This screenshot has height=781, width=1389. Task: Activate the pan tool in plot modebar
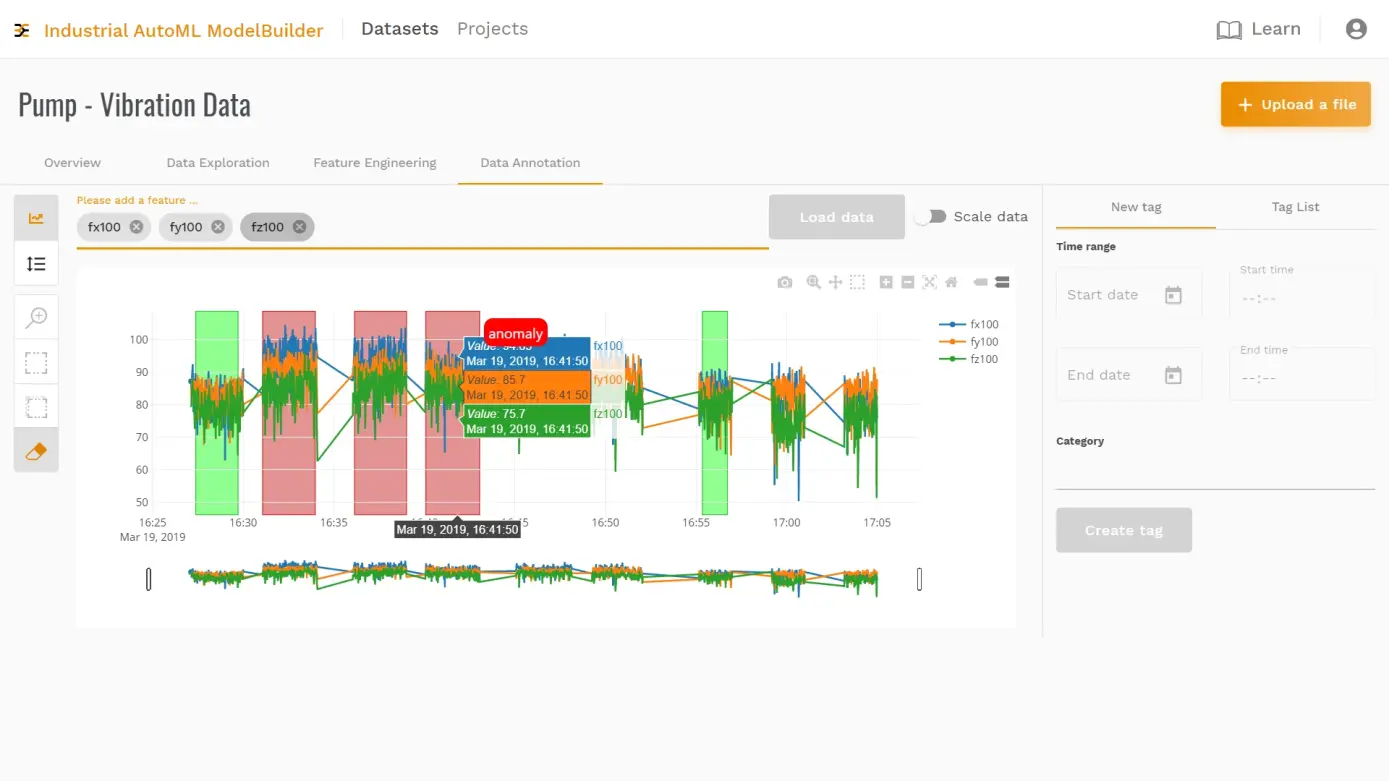click(835, 283)
